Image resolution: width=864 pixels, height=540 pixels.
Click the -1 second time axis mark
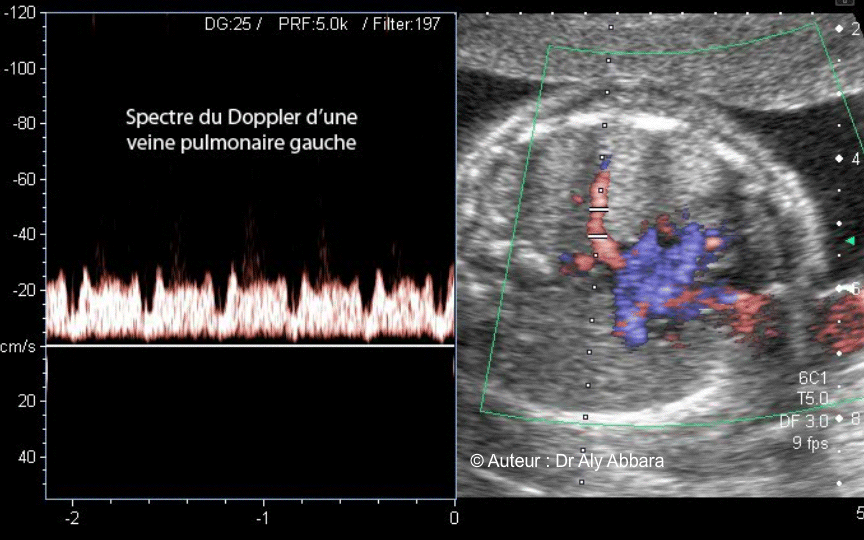261,518
